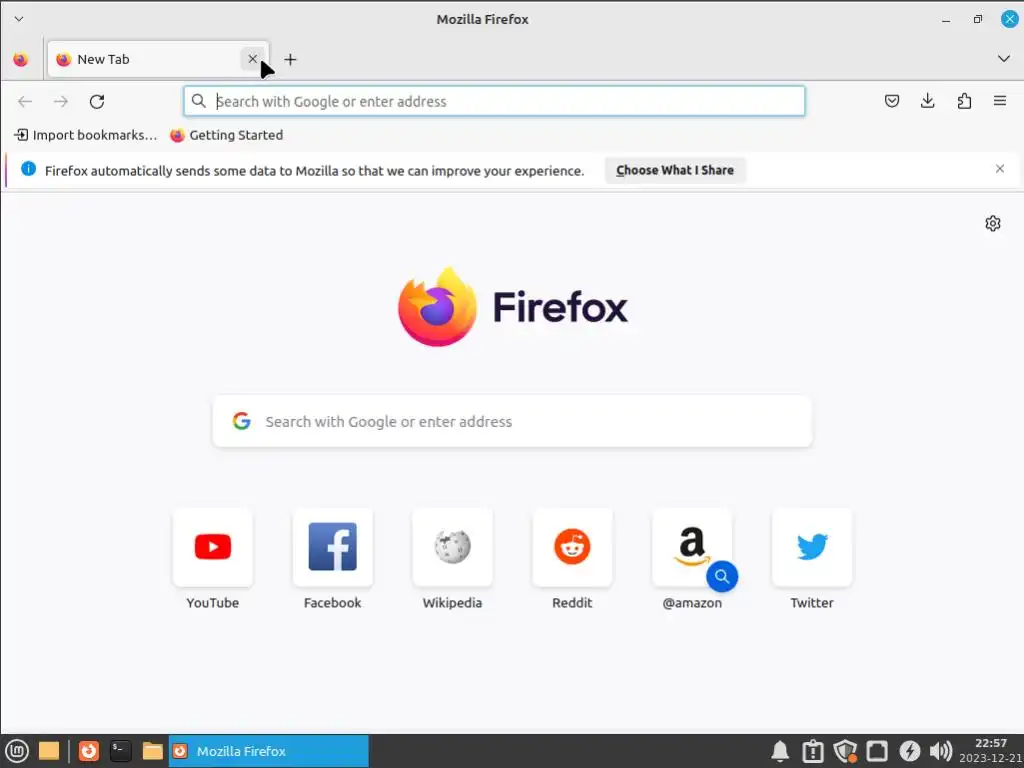Open the Linux Mint start menu
The width and height of the screenshot is (1024, 768).
tap(16, 751)
